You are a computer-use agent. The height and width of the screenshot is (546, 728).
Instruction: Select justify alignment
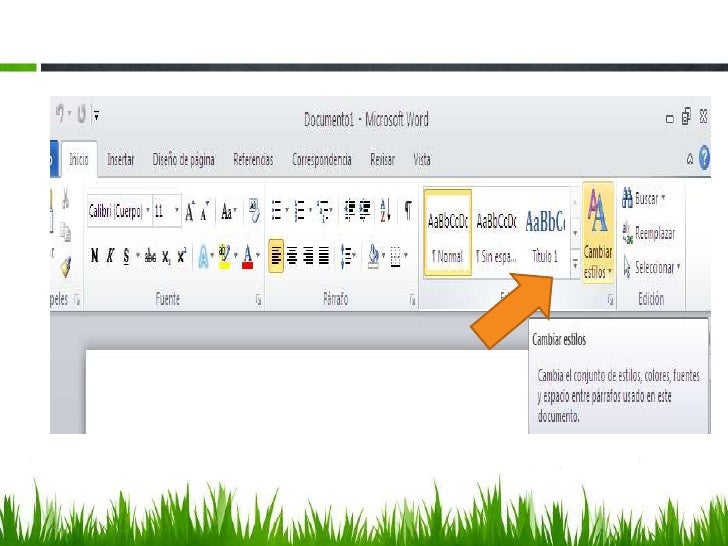click(x=324, y=256)
